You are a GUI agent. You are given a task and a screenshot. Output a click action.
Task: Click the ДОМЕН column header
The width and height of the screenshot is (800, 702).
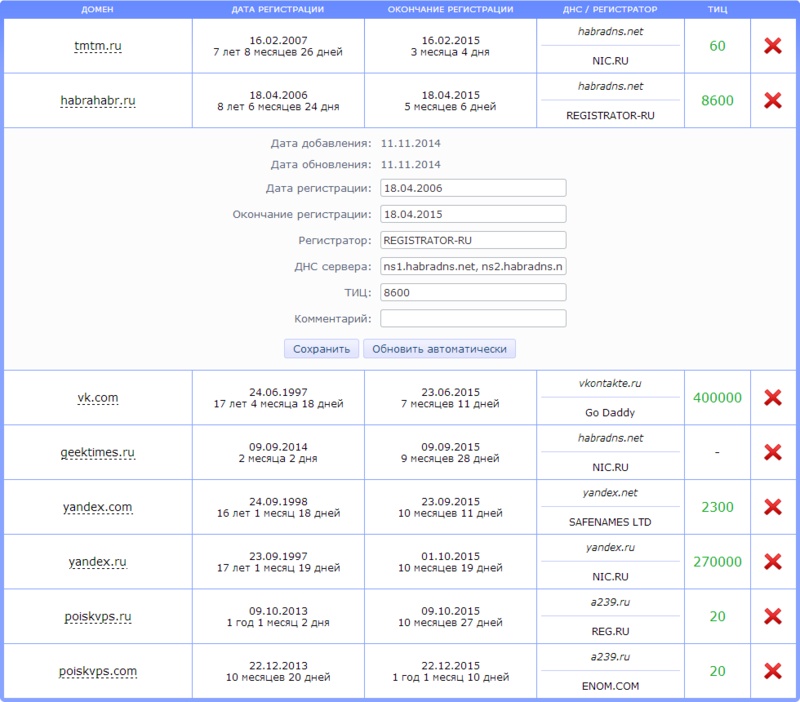[x=97, y=11]
